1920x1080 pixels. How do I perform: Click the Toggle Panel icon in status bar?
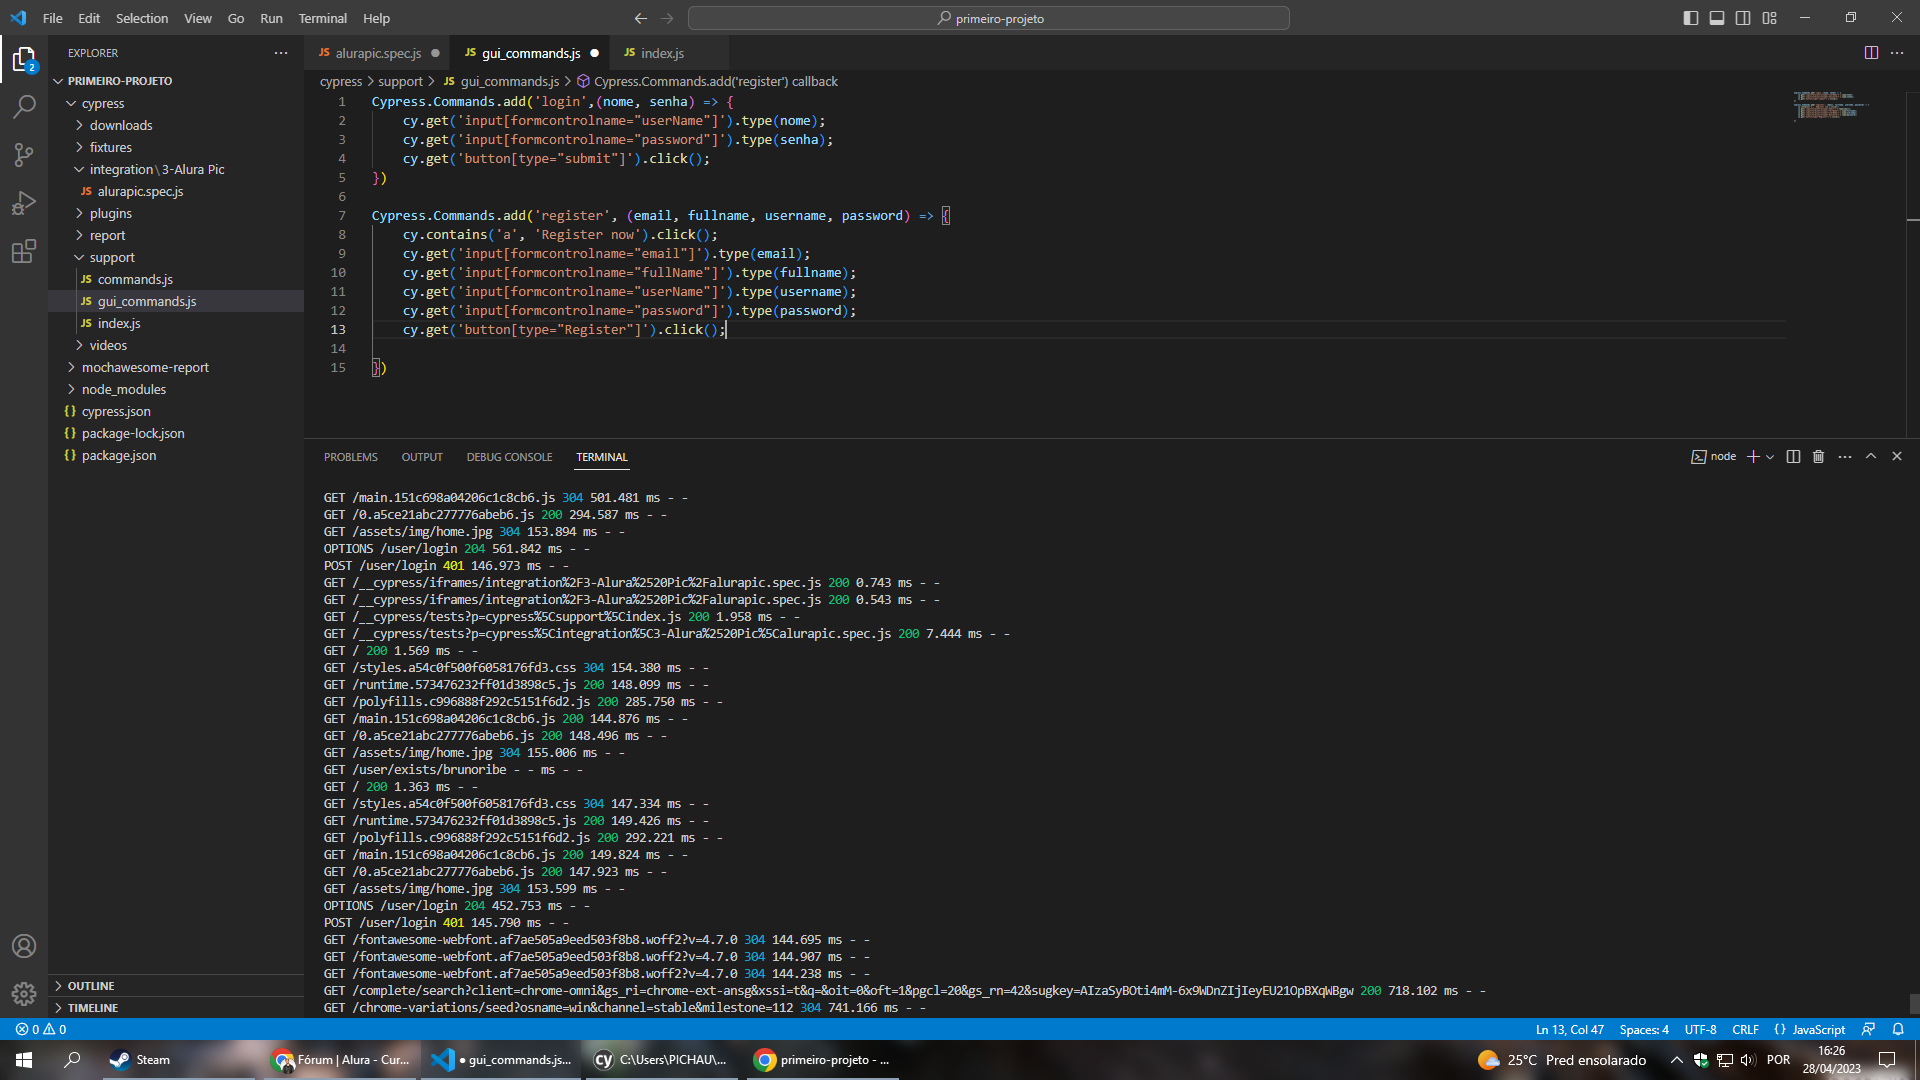pyautogui.click(x=1716, y=17)
